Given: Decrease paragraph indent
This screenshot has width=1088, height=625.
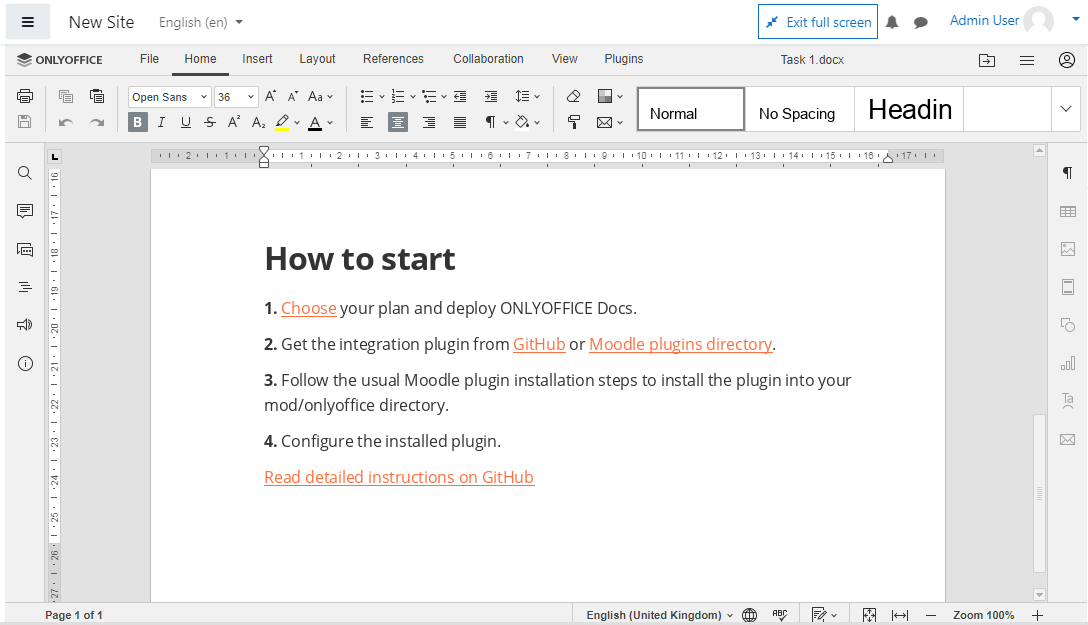Looking at the screenshot, I should [x=460, y=96].
